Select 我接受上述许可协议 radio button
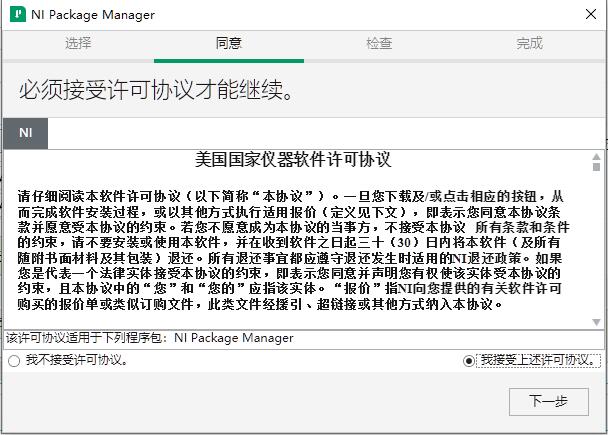 [x=468, y=361]
